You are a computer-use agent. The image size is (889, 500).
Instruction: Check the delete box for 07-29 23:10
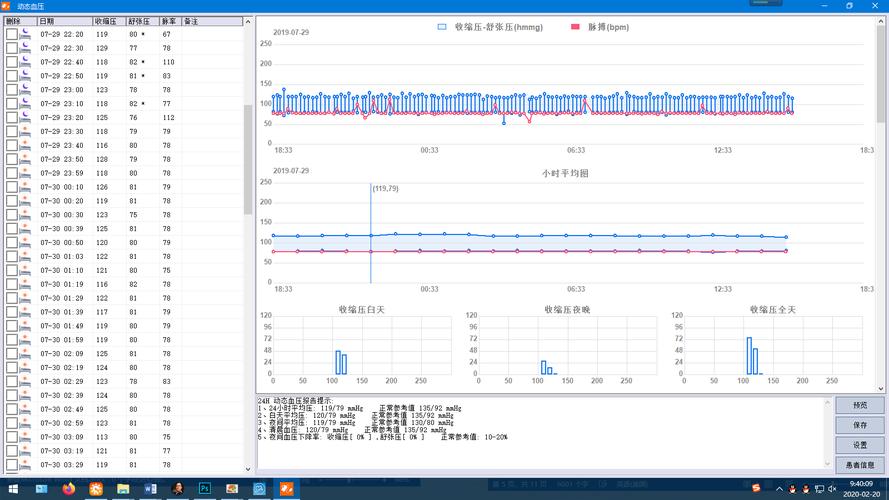(12, 104)
